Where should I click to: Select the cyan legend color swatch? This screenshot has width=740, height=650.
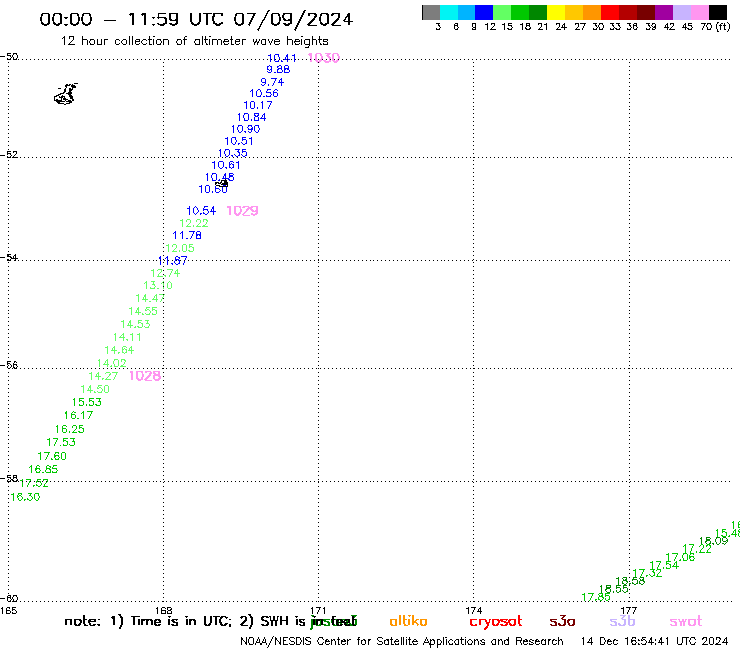coord(449,12)
